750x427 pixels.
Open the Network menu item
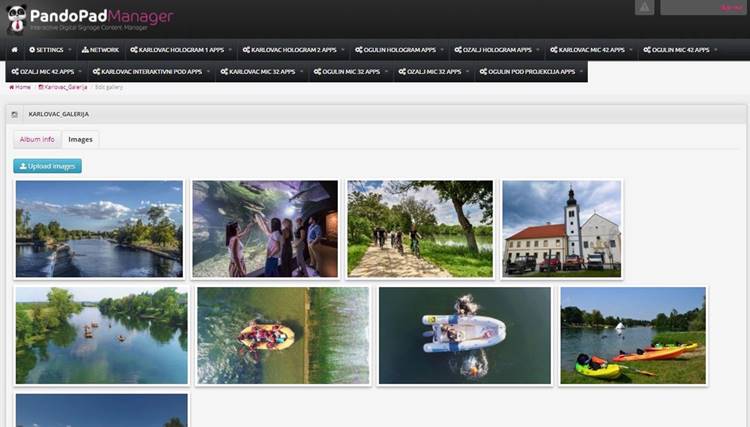point(100,50)
